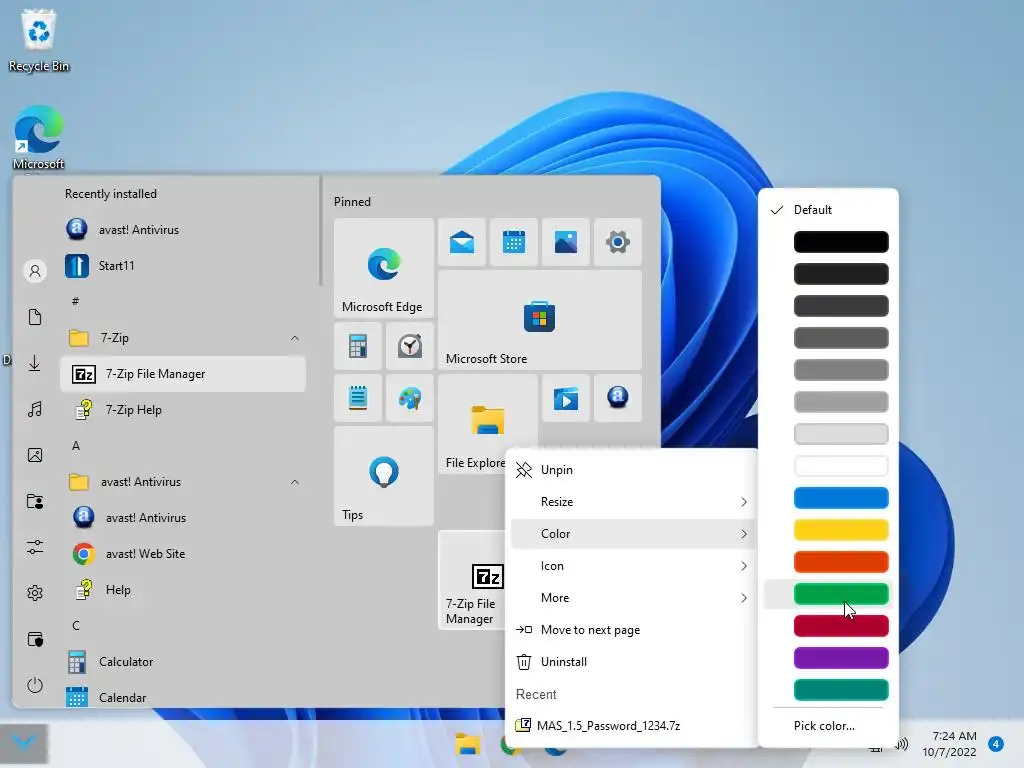Viewport: 1024px width, 768px height.
Task: Pick the orange-red color swatch
Action: point(841,562)
